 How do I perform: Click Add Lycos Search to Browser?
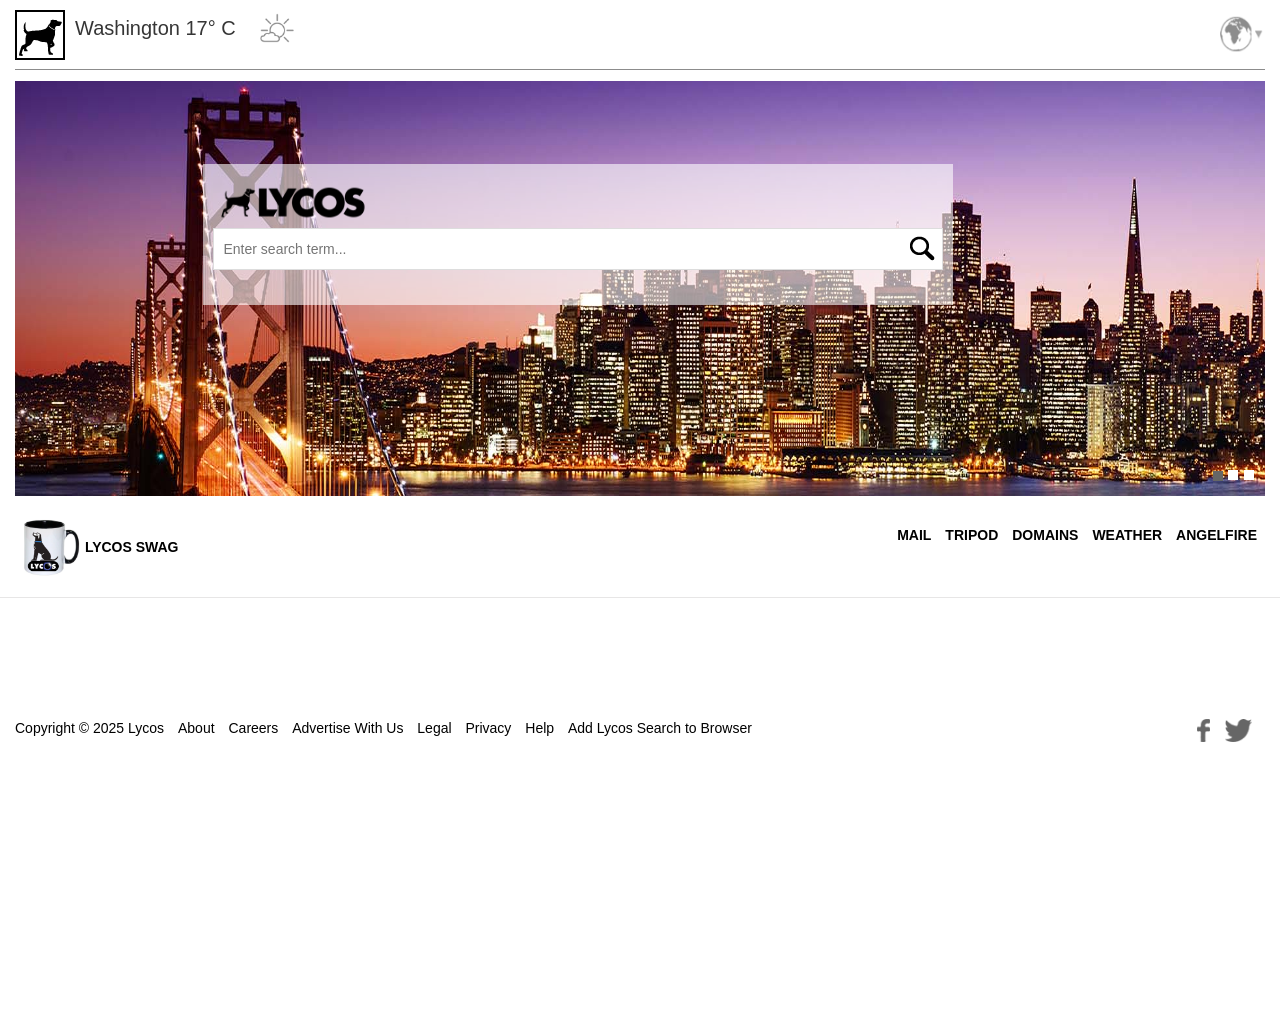tap(660, 728)
